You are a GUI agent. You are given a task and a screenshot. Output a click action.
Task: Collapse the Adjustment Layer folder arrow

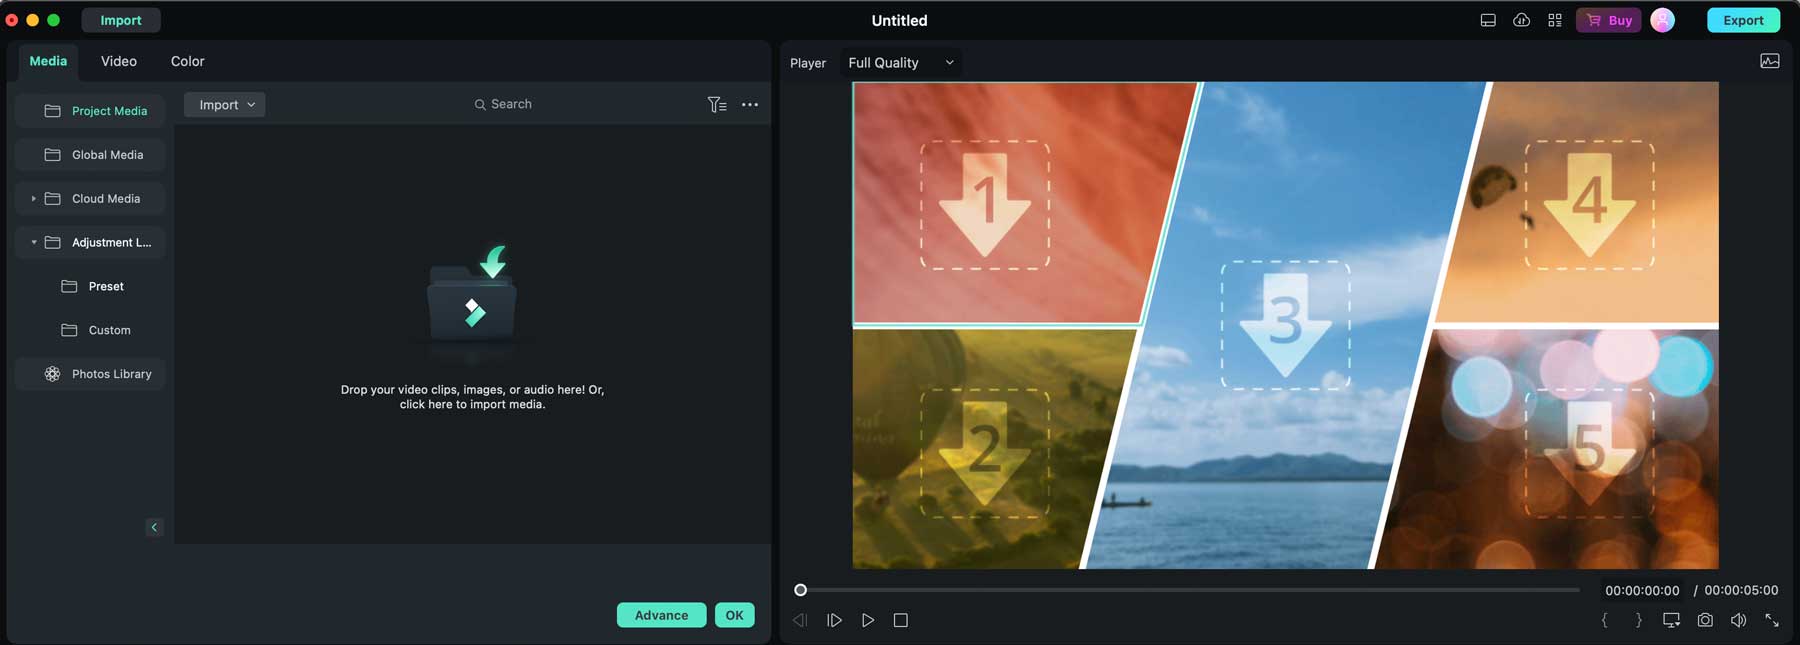coord(33,243)
